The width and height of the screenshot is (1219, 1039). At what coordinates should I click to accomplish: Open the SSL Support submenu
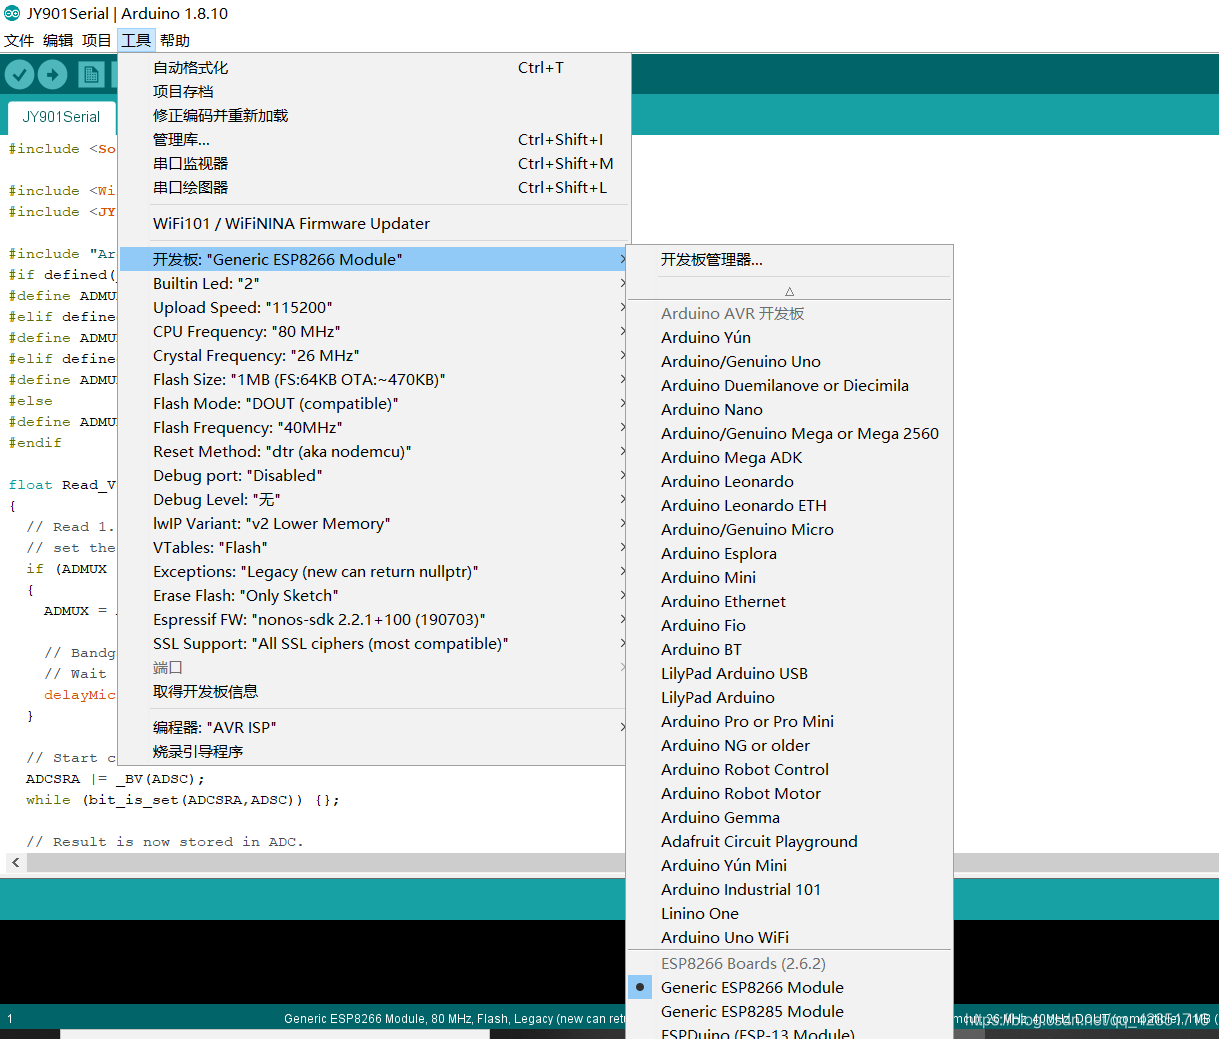point(374,643)
